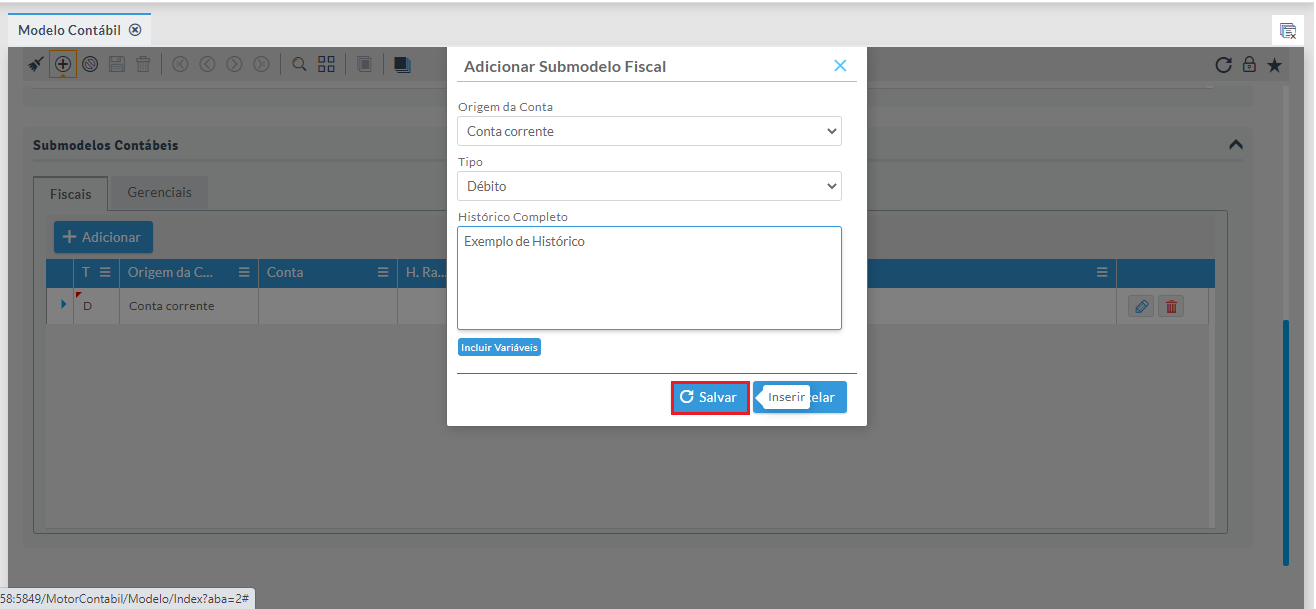Image resolution: width=1316 pixels, height=609 pixels.
Task: Click the close-all-tabs icon at top right
Action: (x=1288, y=31)
